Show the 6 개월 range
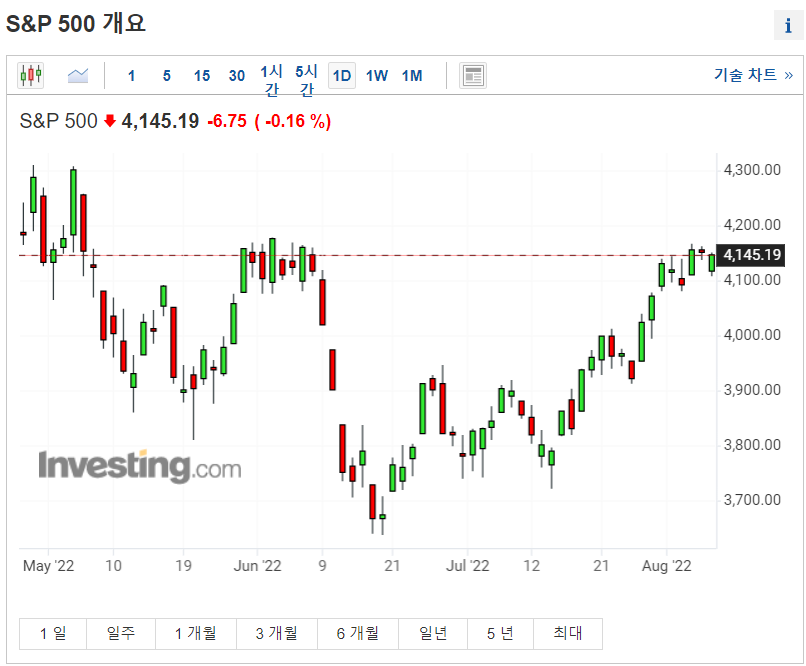The image size is (806, 666). click(358, 634)
